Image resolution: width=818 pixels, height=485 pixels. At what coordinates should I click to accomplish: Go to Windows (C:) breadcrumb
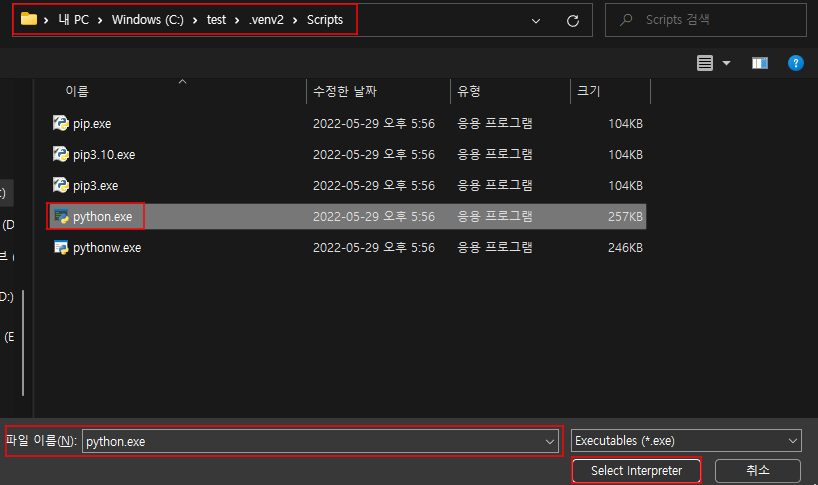[x=148, y=20]
